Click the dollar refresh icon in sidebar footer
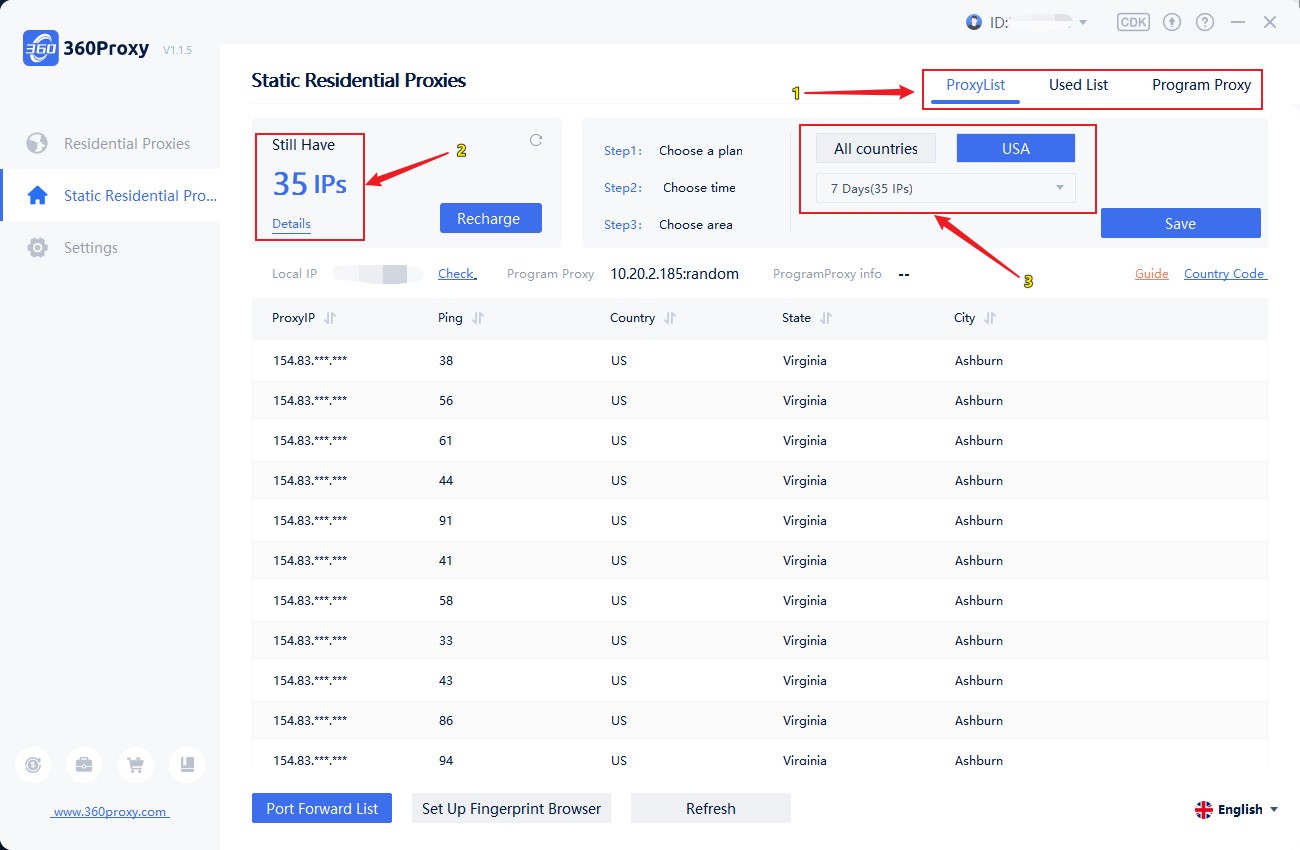The width and height of the screenshot is (1300, 850). (33, 765)
